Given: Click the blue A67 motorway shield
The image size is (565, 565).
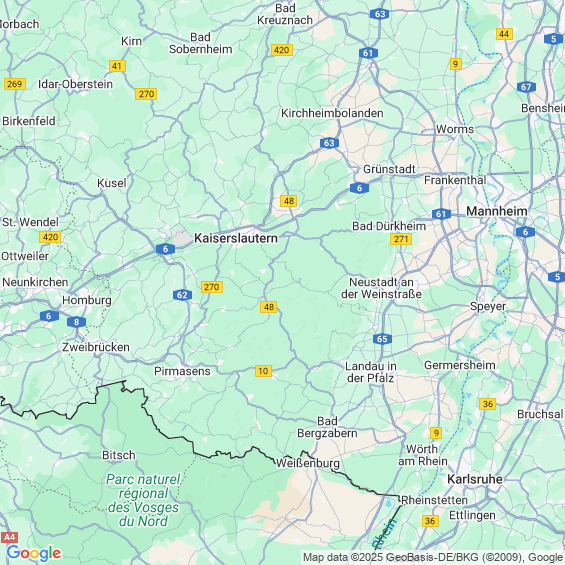Looking at the screenshot, I should point(526,87).
